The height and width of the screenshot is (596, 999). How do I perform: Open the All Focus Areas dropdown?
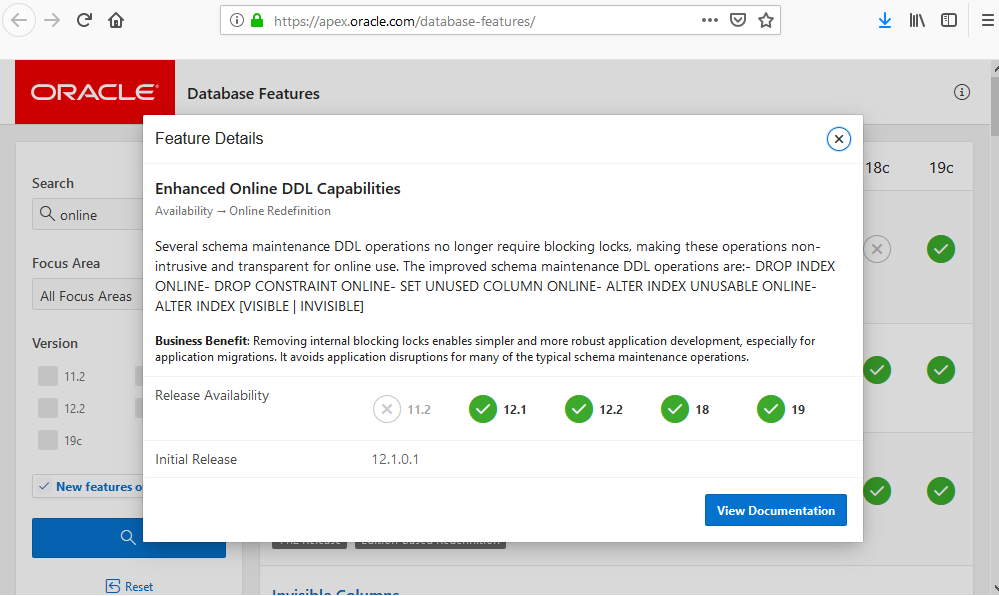(88, 296)
